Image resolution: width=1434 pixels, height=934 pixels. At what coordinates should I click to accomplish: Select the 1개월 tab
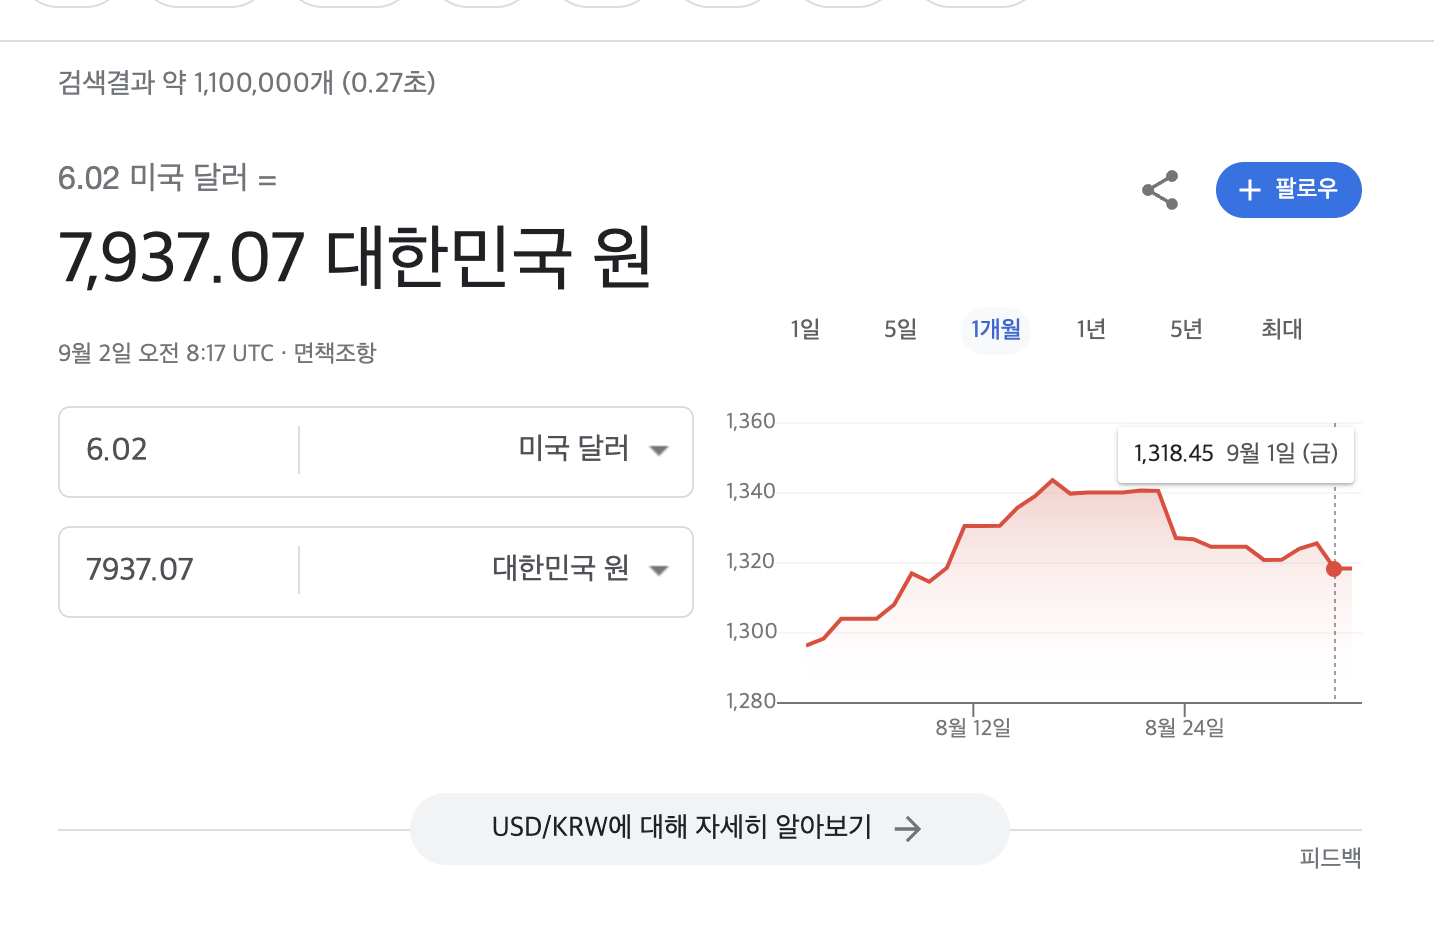click(x=995, y=329)
